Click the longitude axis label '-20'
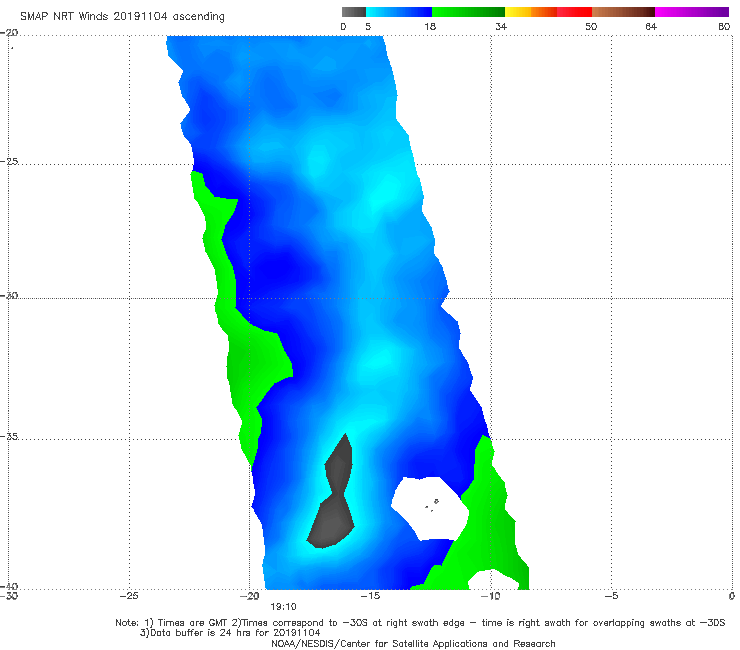Viewport: 740px width, 650px height. tap(249, 596)
